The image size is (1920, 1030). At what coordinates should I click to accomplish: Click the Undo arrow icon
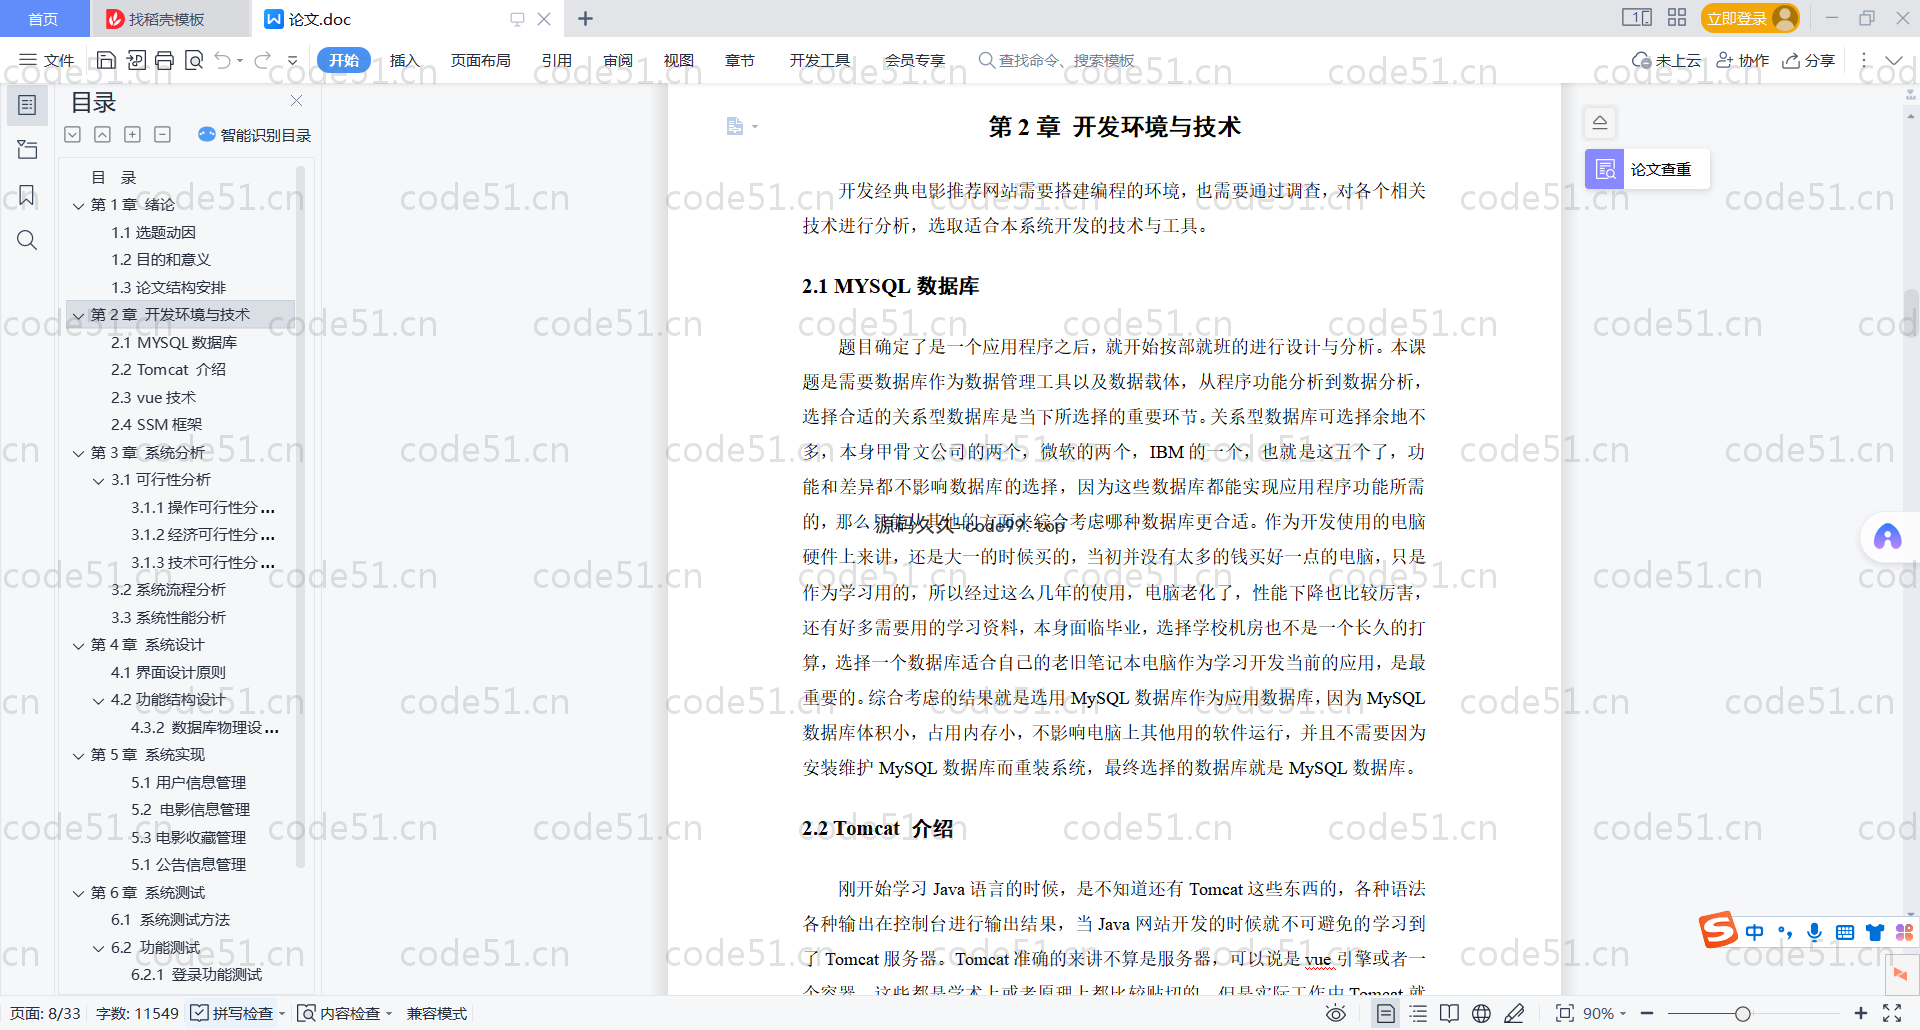pyautogui.click(x=223, y=60)
